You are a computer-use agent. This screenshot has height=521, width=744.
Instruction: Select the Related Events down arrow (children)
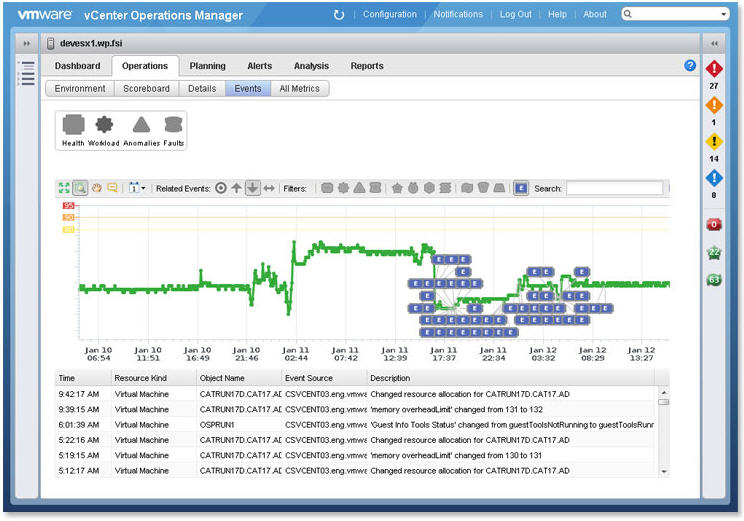click(252, 188)
